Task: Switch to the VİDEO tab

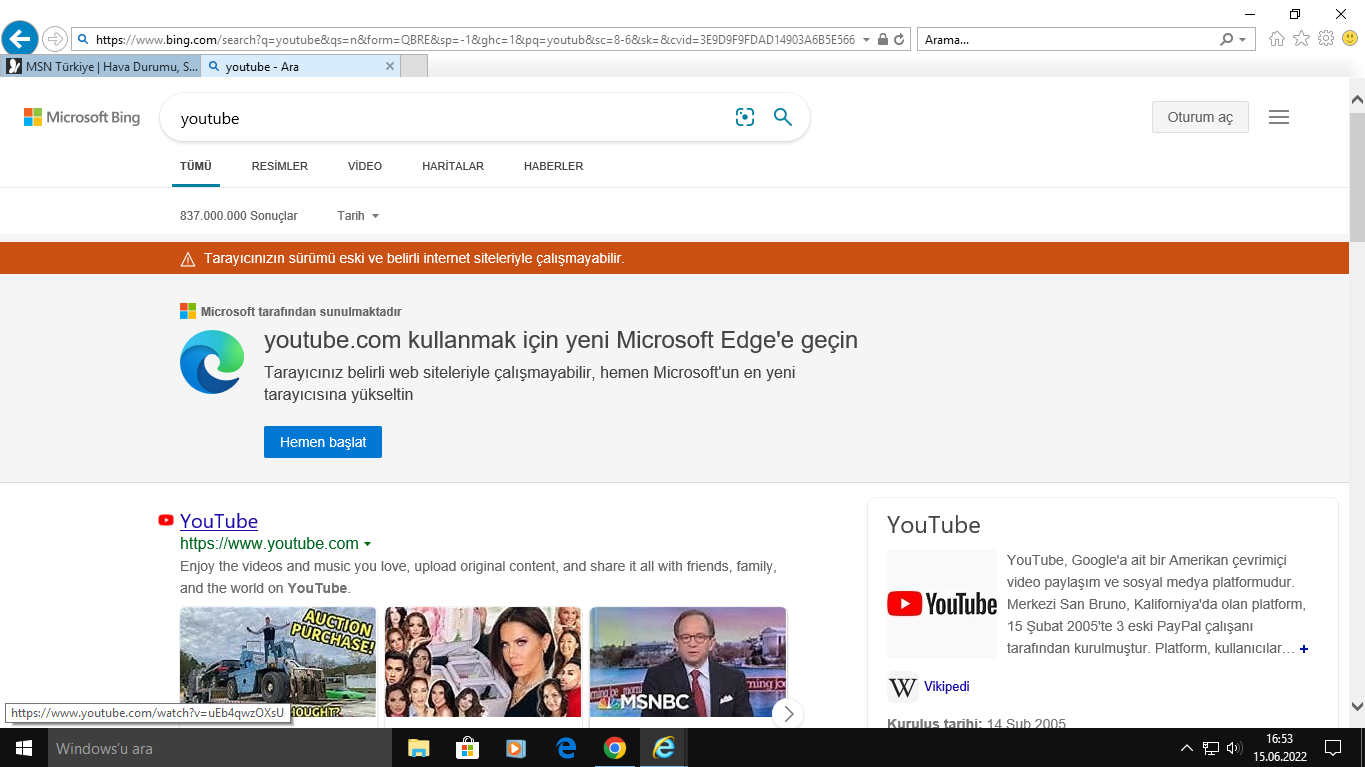Action: click(365, 166)
